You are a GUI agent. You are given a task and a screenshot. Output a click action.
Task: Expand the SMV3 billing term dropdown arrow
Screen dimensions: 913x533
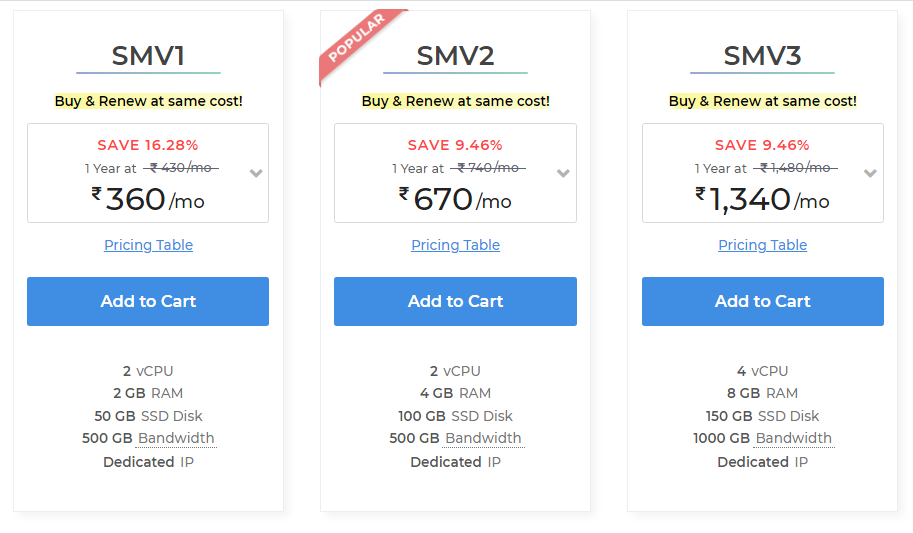pos(870,173)
